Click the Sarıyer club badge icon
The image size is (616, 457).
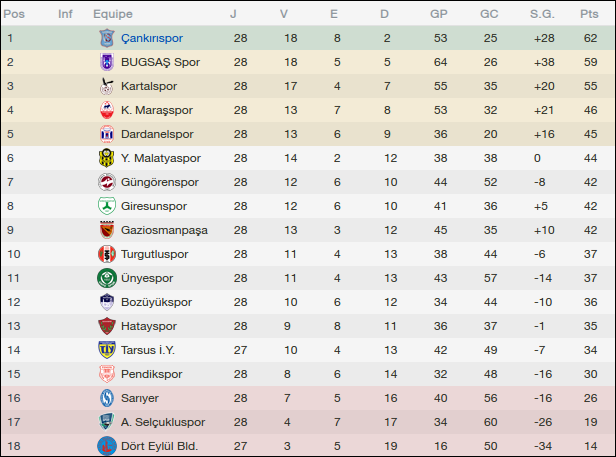tap(106, 398)
